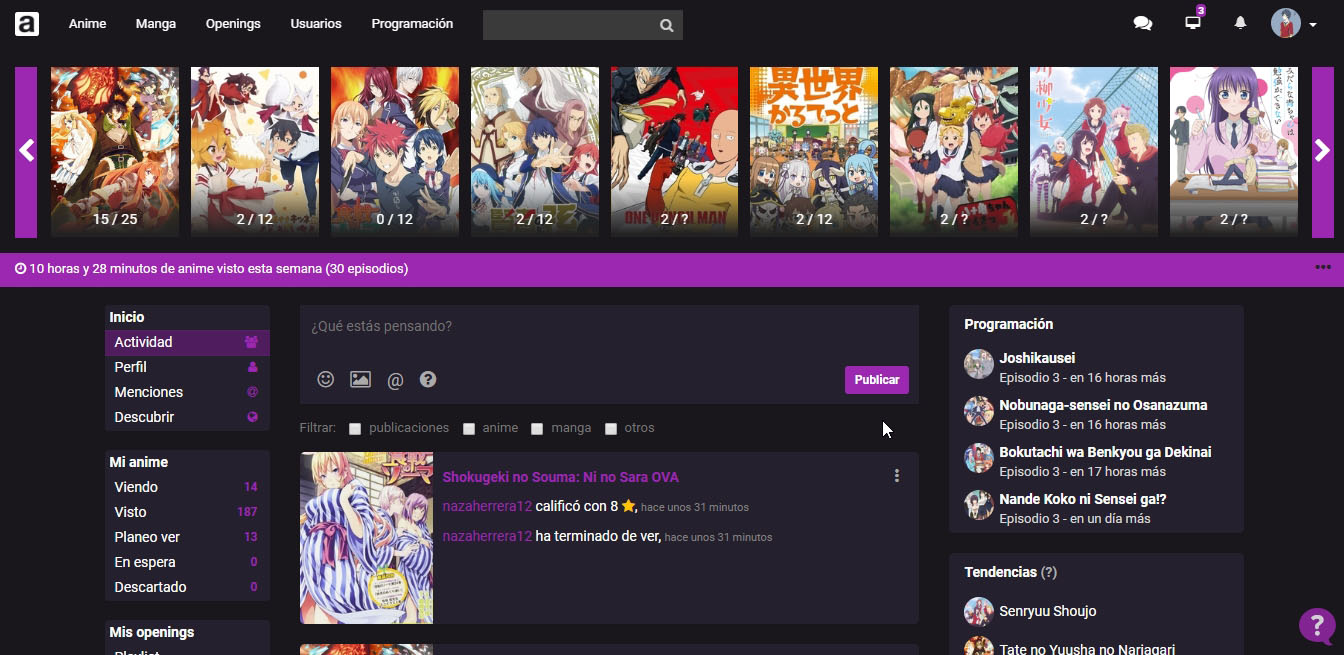
Task: Insert an emoji in the post
Action: (325, 379)
